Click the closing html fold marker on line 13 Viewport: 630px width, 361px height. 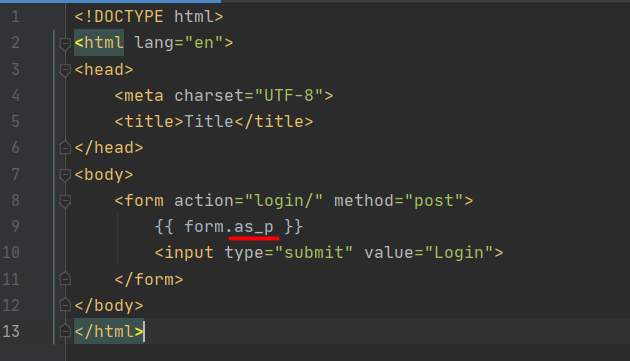pos(65,331)
